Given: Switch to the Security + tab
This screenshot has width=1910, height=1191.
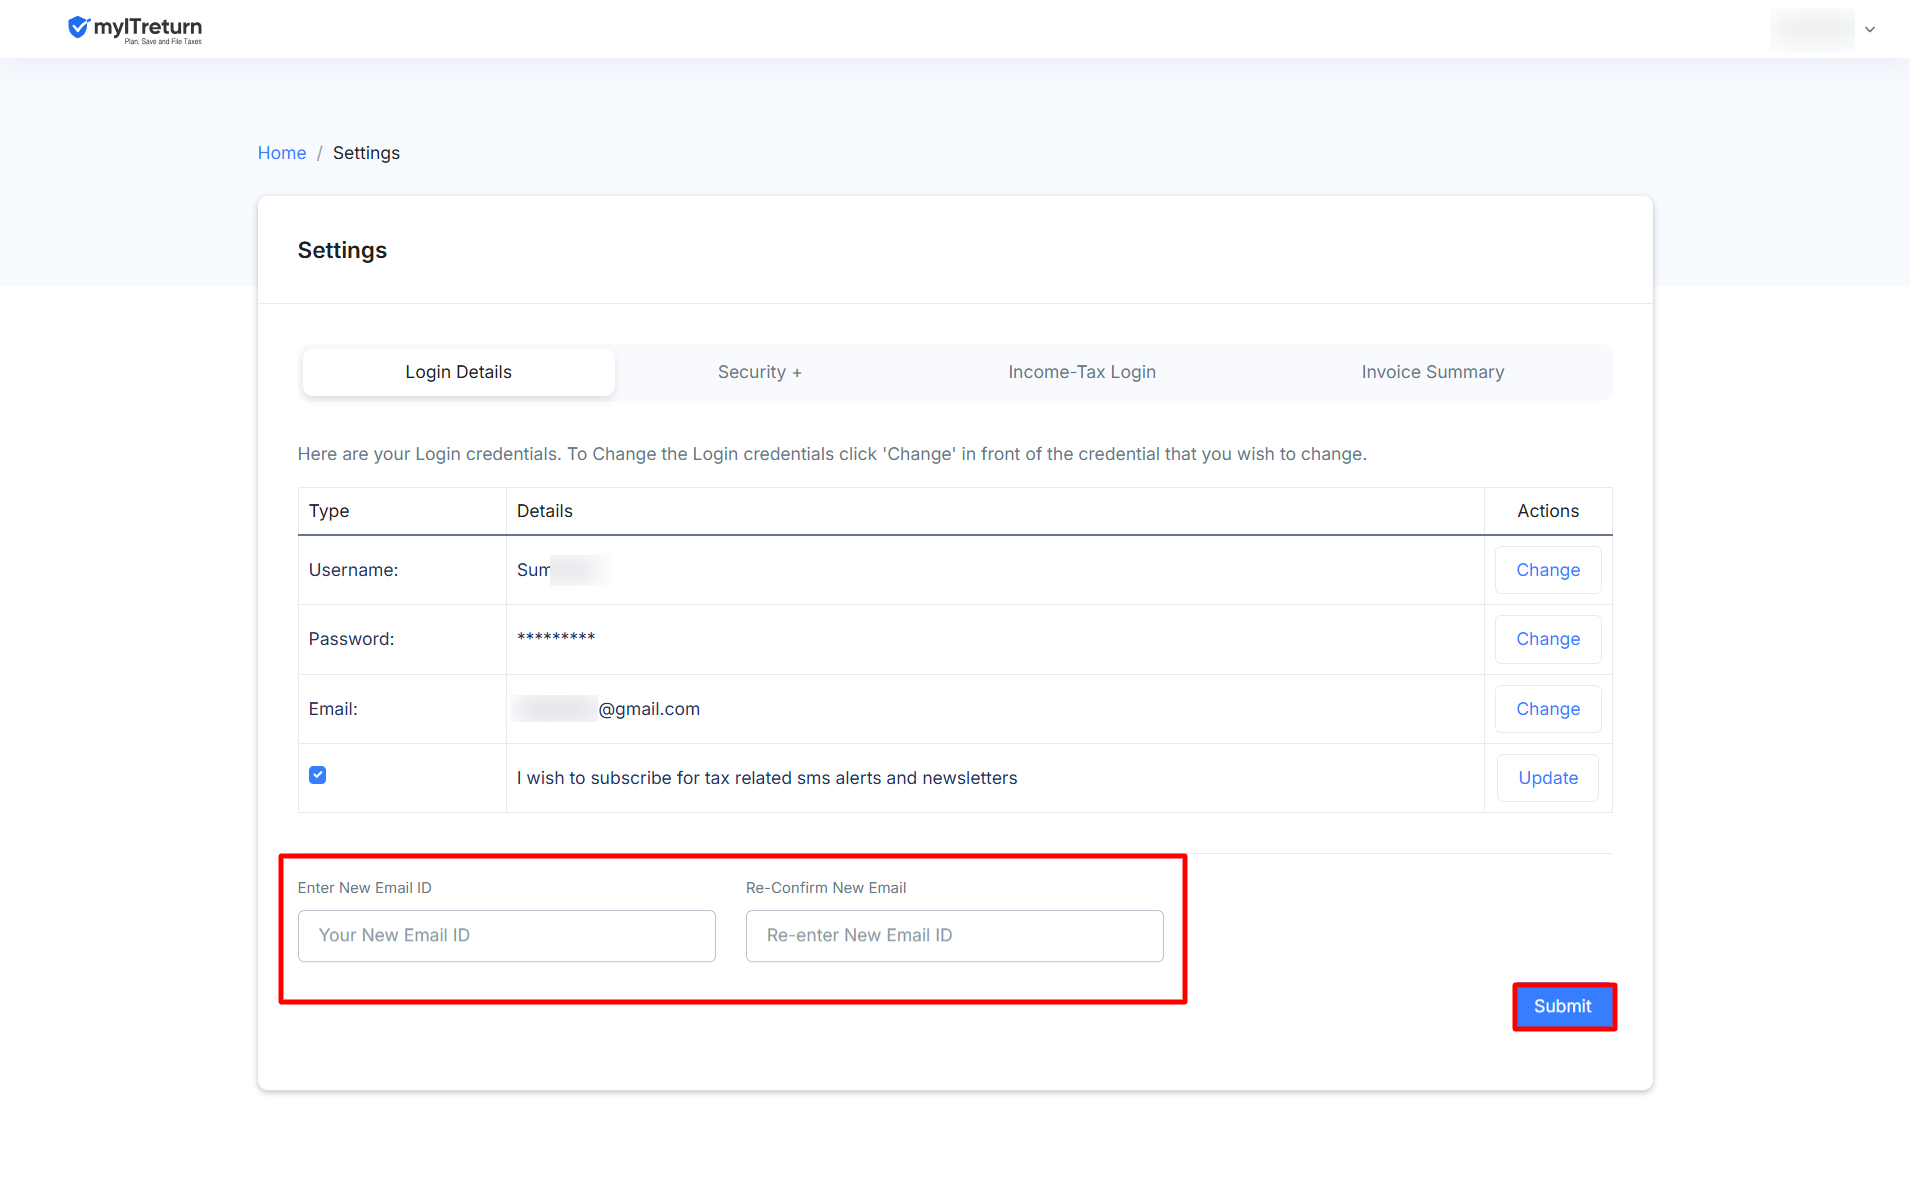Looking at the screenshot, I should 760,372.
